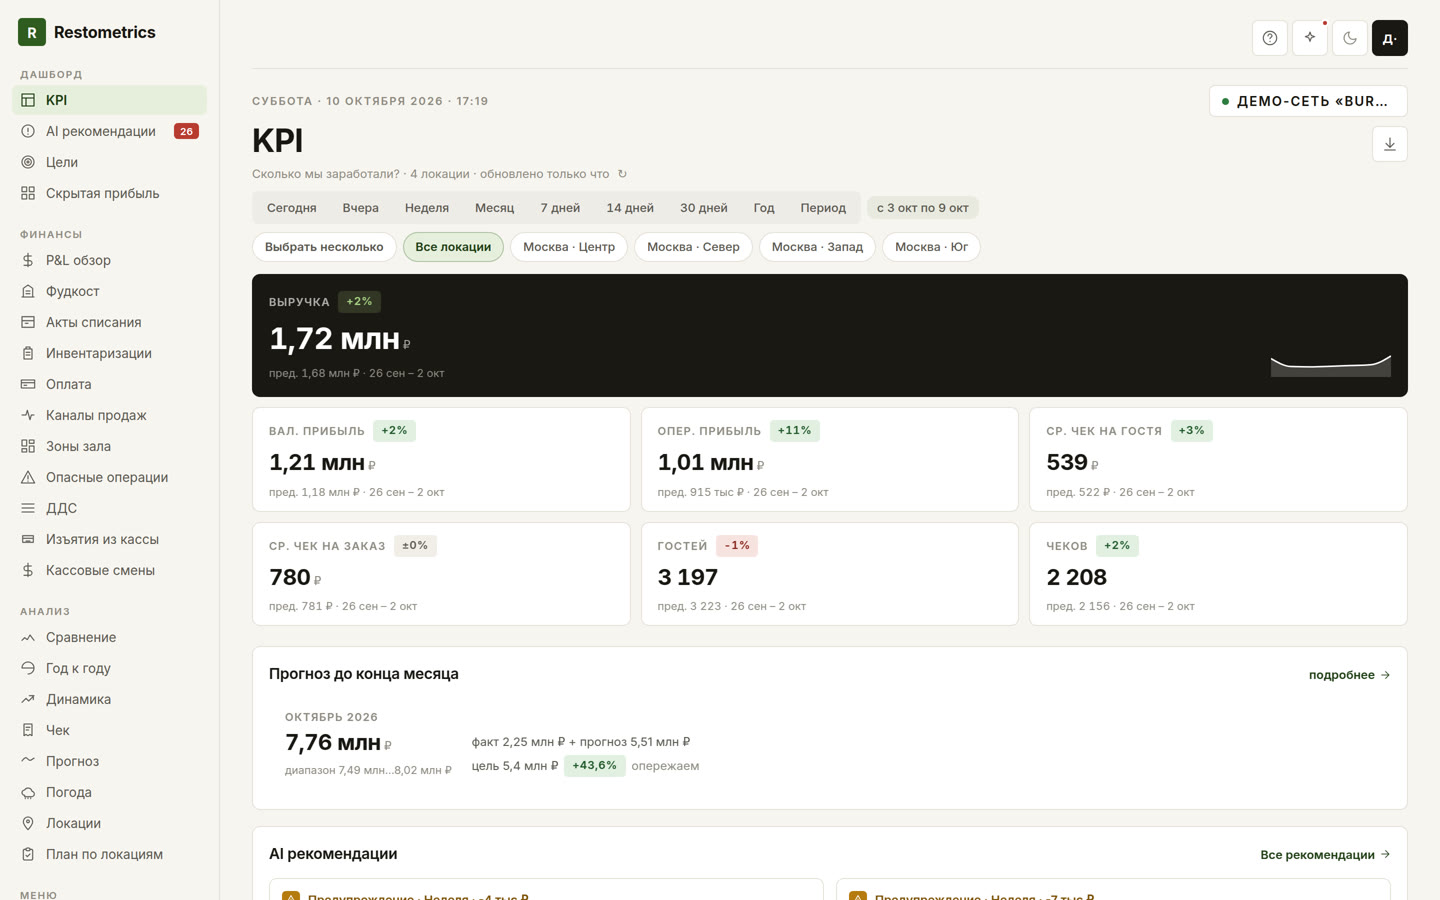The width and height of the screenshot is (1440, 900).
Task: Filter by Москва · Юг location
Action: coord(931,247)
